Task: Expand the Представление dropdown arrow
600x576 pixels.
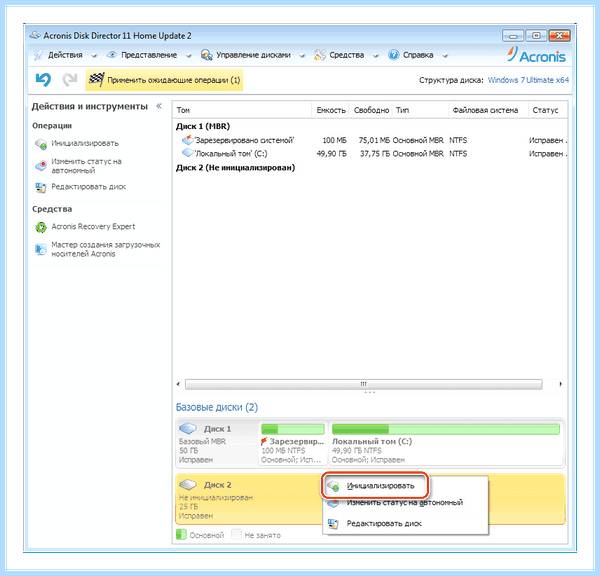Action: (188, 56)
